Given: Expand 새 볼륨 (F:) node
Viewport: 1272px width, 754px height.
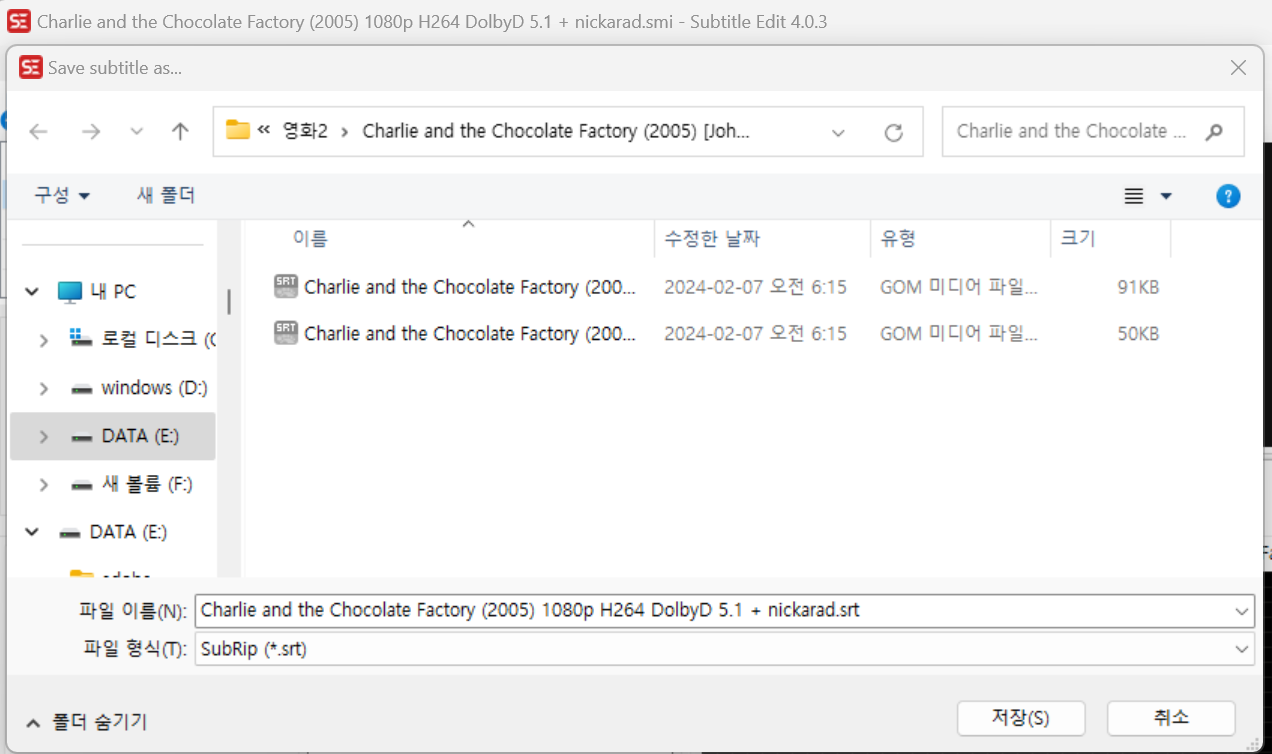Looking at the screenshot, I should click(43, 484).
